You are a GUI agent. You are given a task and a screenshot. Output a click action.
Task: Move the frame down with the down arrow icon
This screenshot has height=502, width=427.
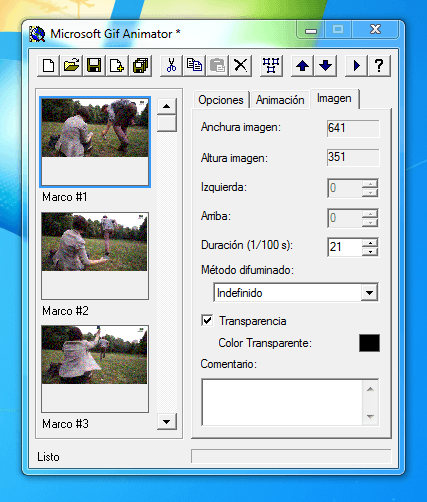[325, 65]
